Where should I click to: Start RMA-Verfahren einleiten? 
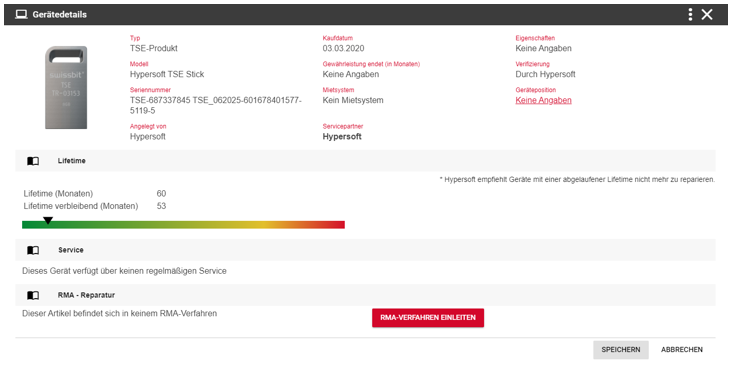(x=428, y=317)
